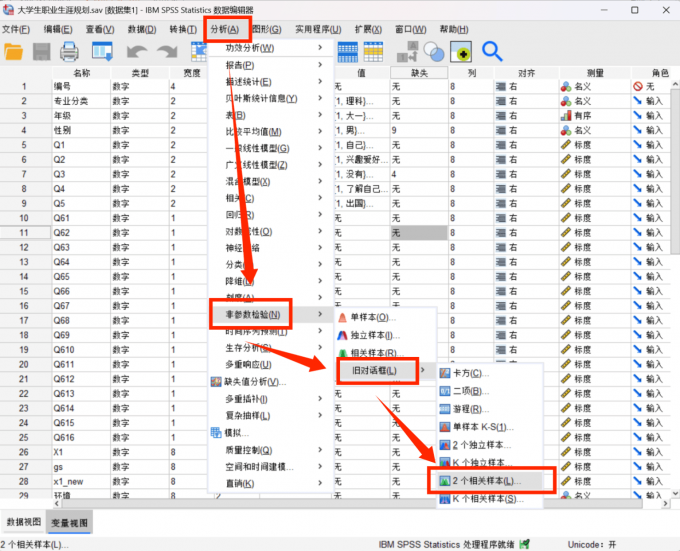Click the Unicode: 开 status bar entry
Screen dimensions: 680x551
(592, 544)
